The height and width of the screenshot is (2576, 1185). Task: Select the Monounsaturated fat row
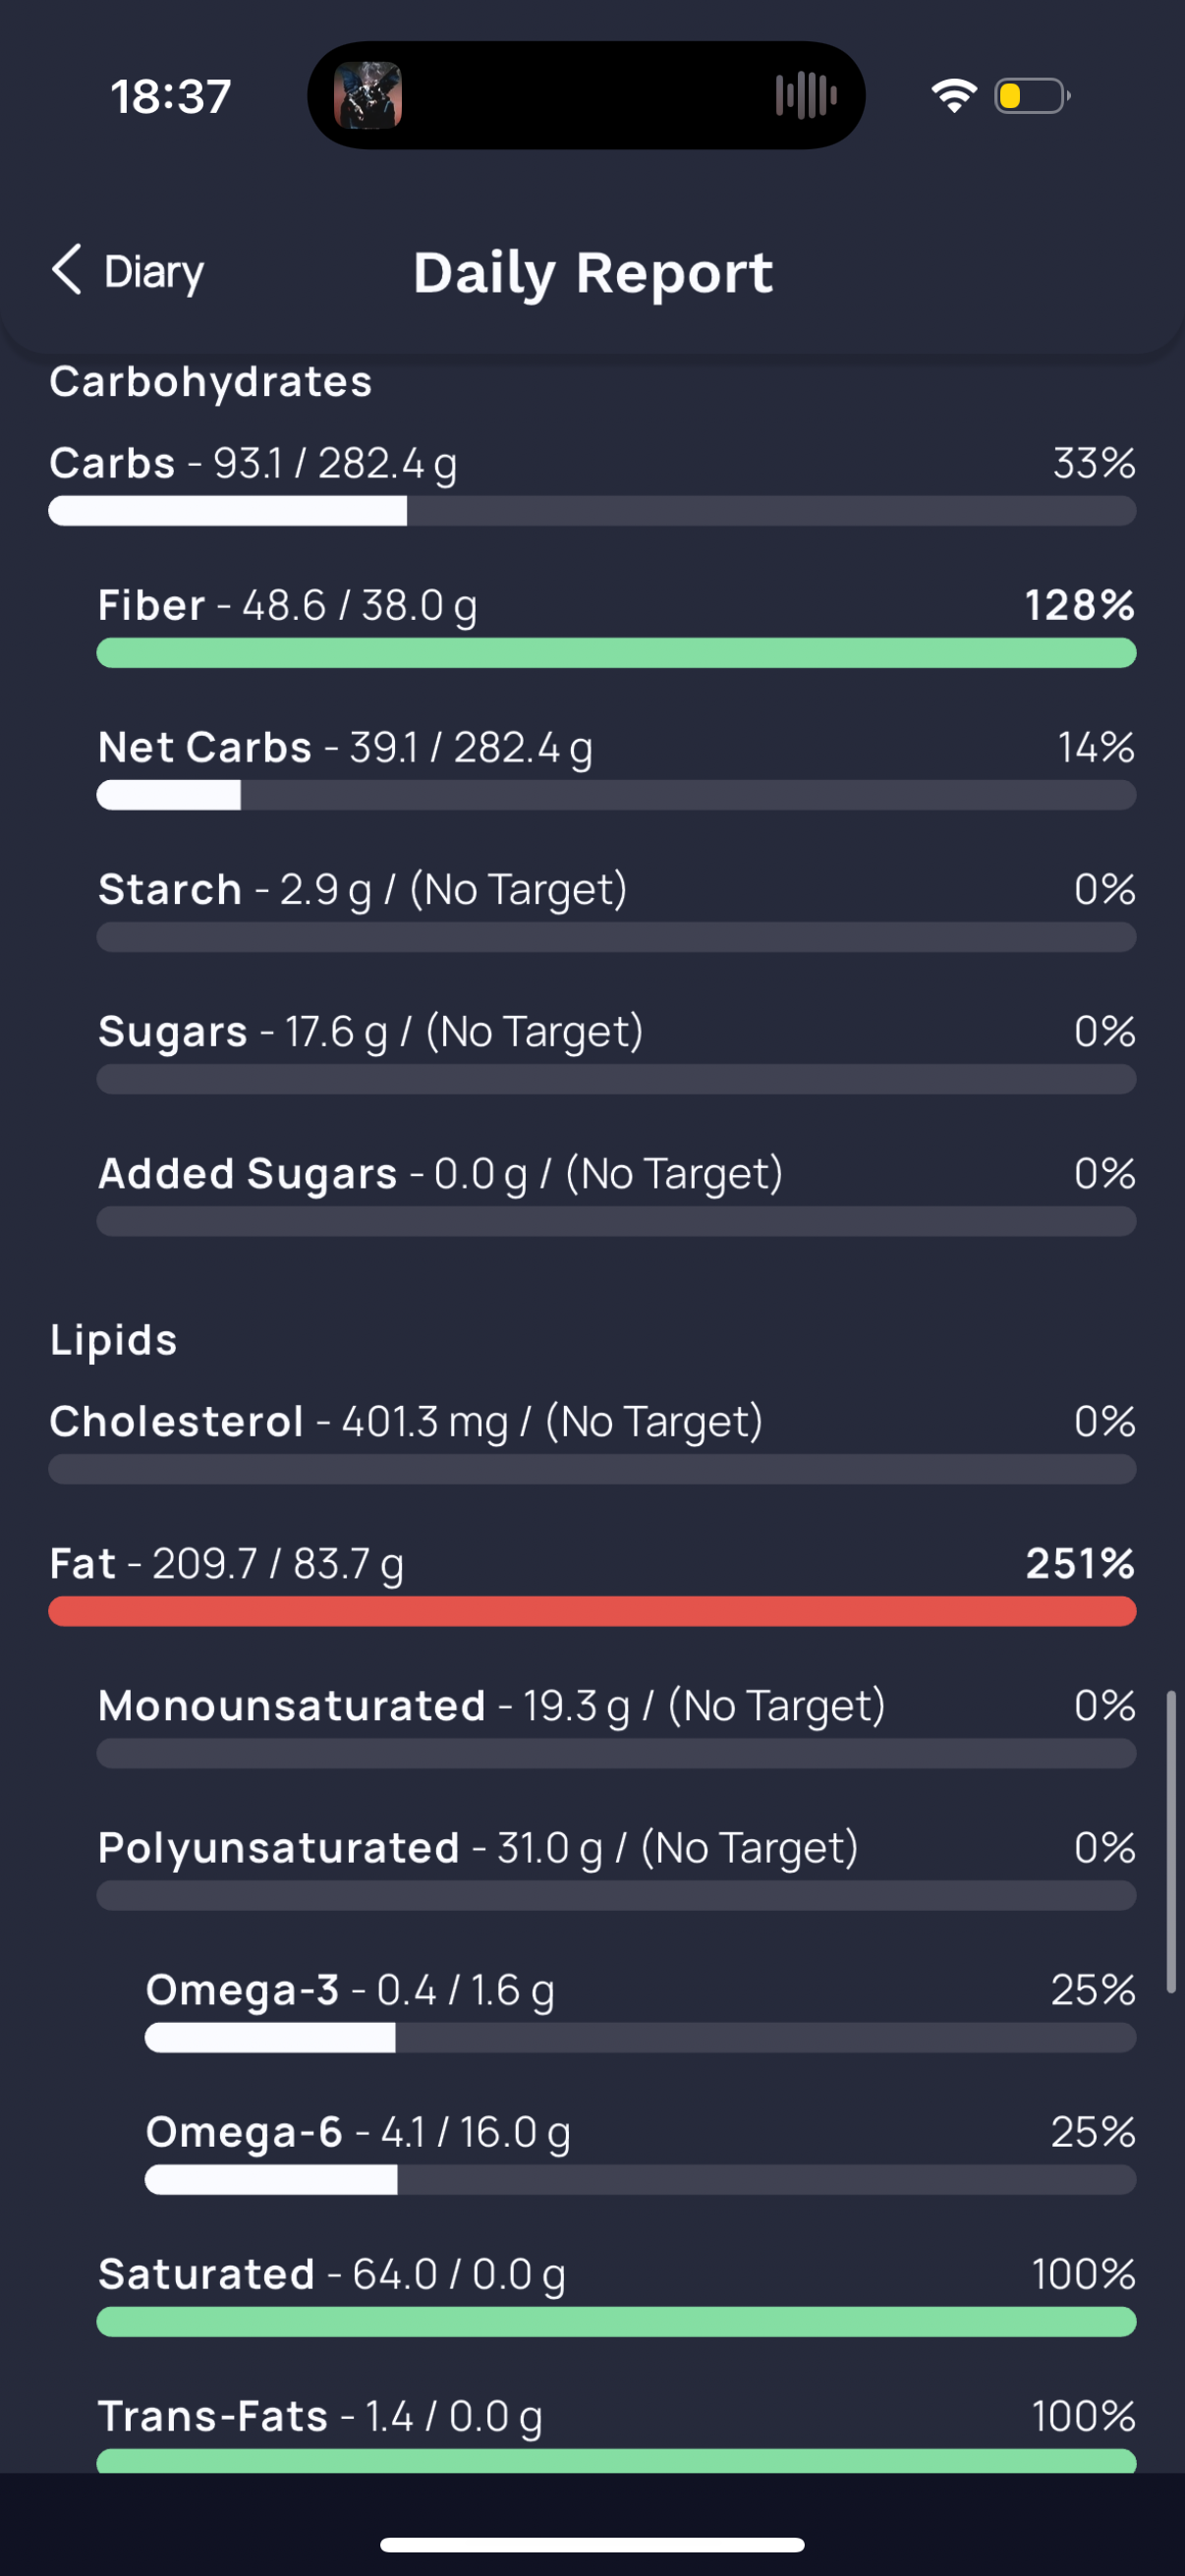click(616, 1726)
